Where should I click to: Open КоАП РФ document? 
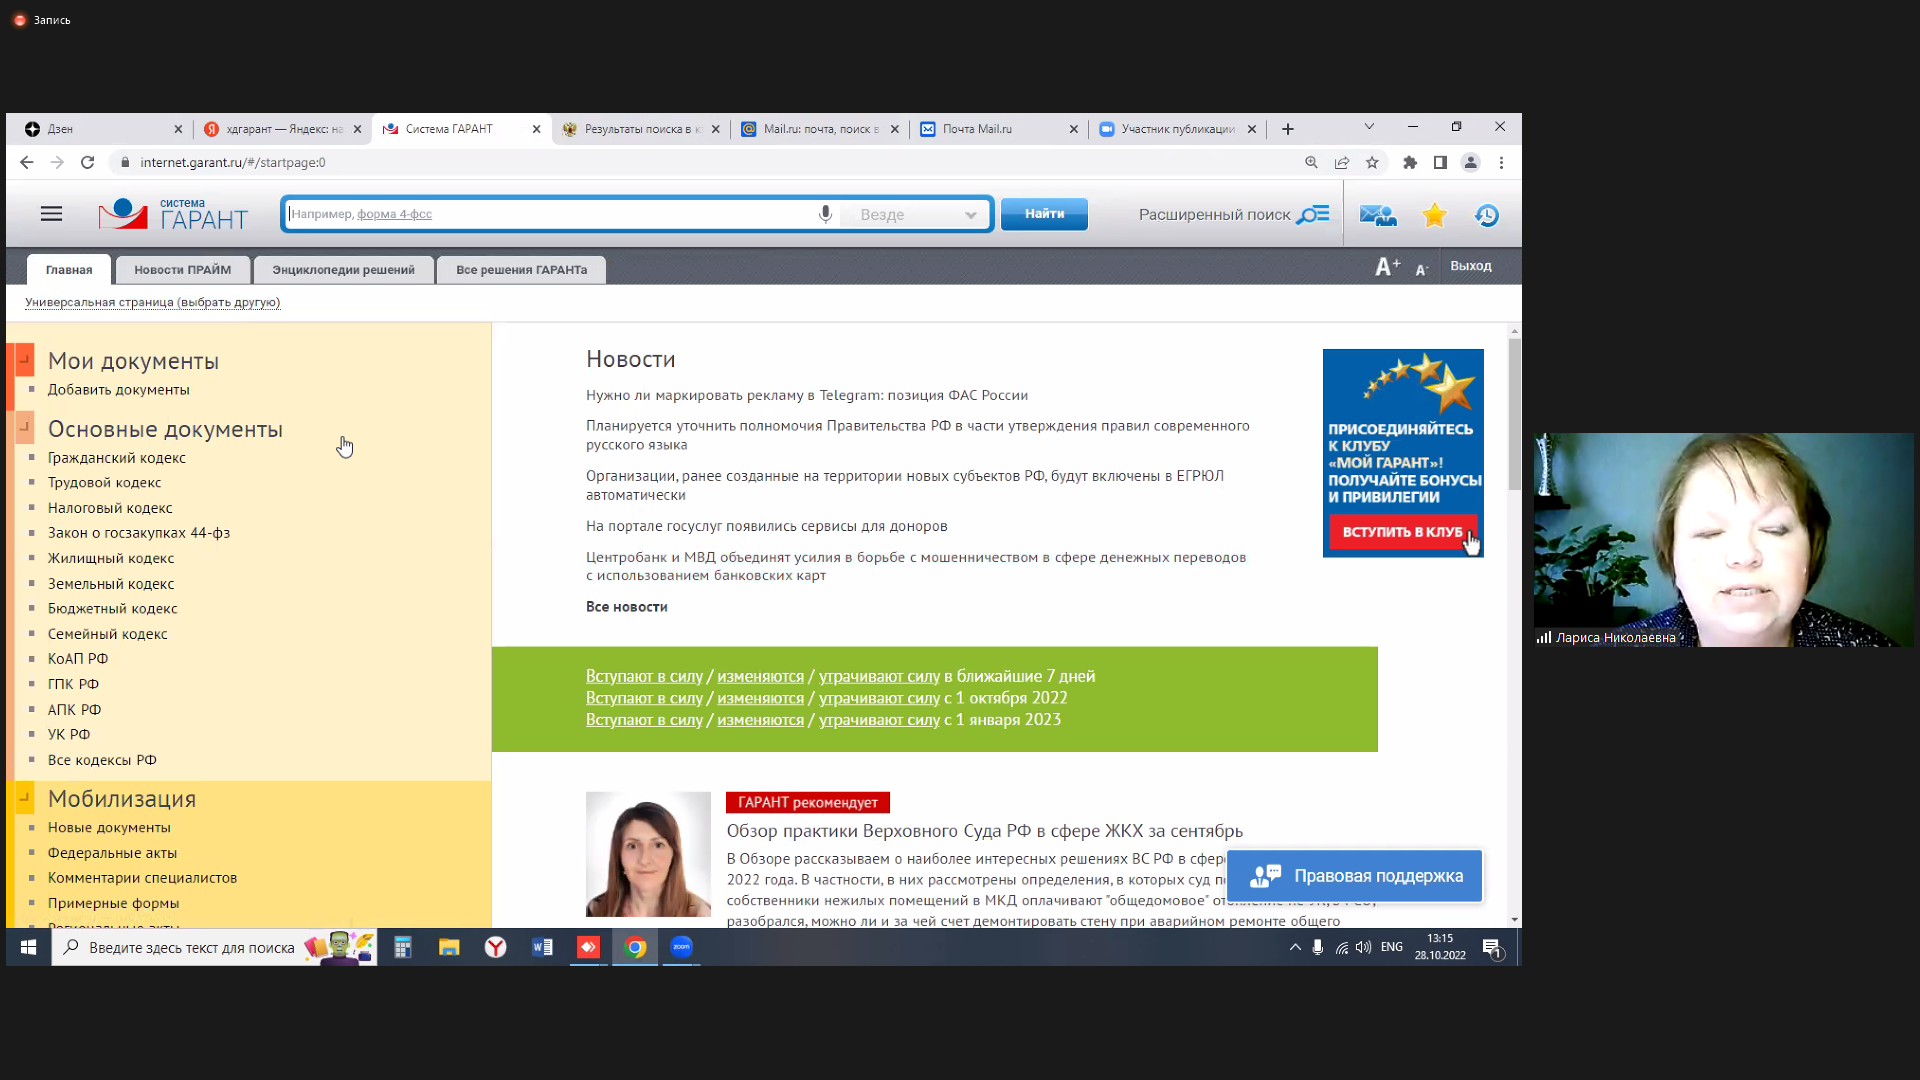coord(78,659)
